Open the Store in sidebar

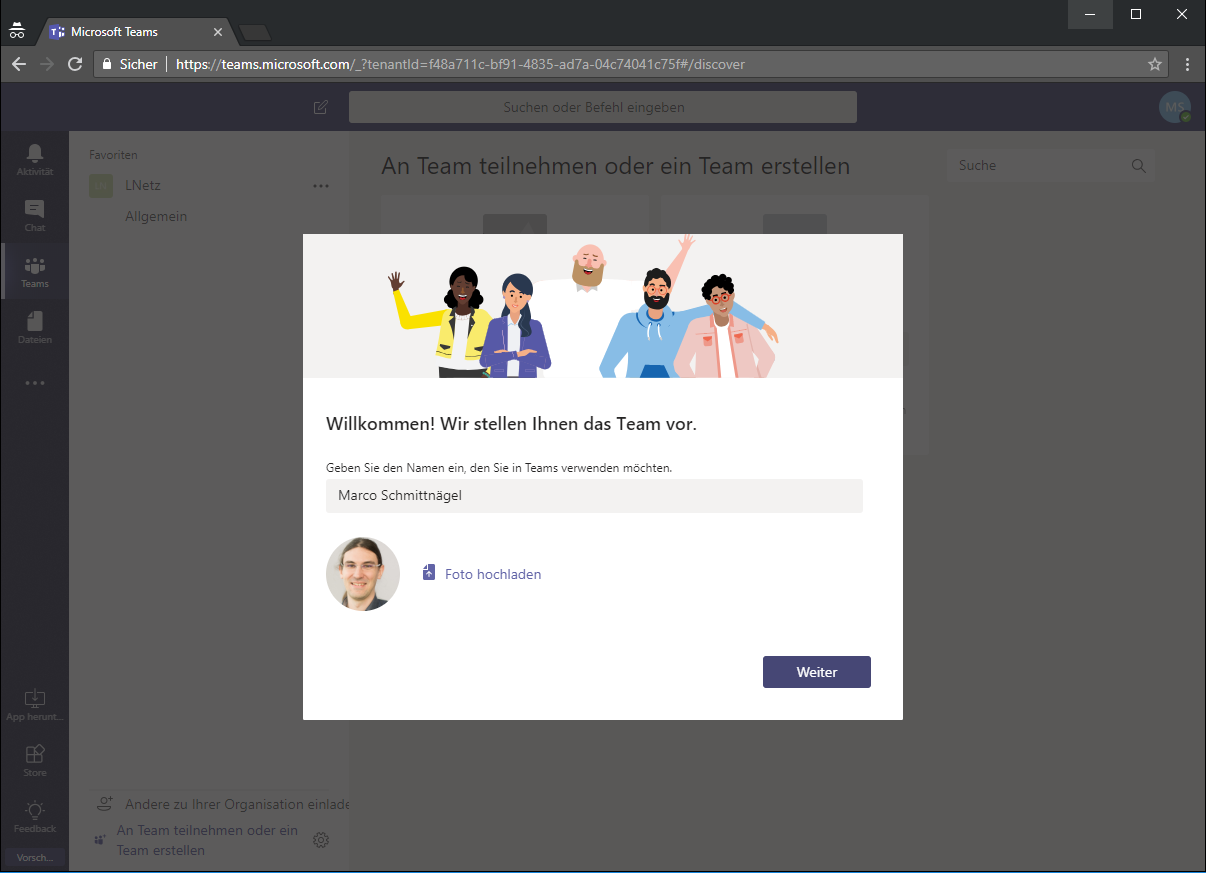35,760
